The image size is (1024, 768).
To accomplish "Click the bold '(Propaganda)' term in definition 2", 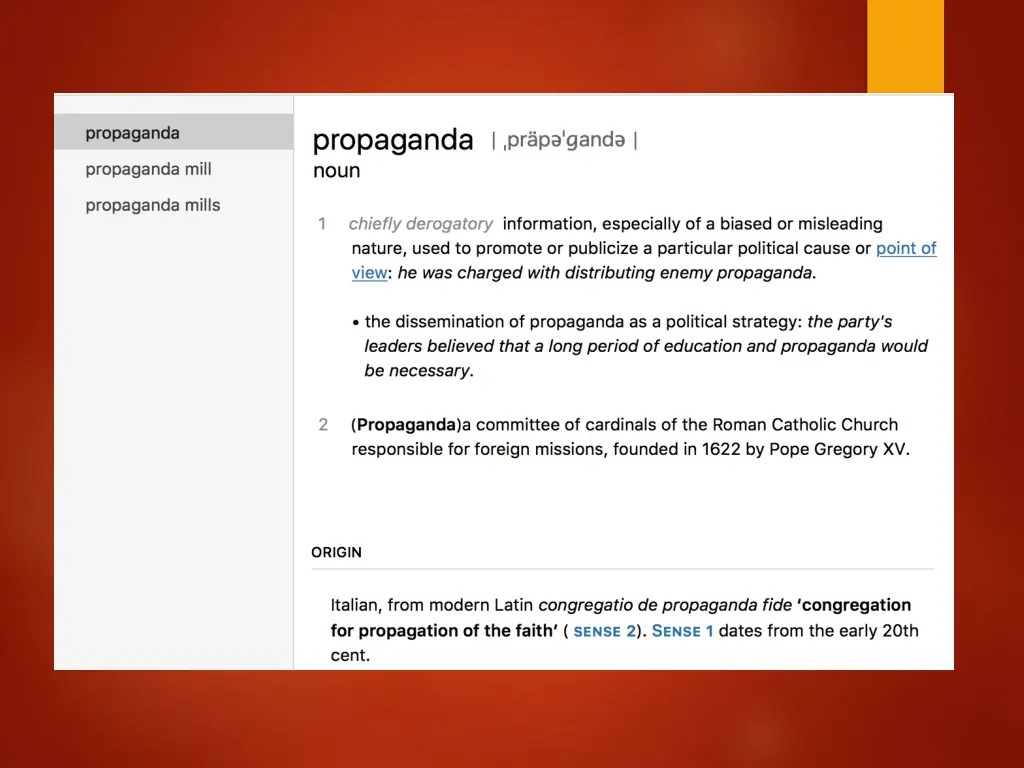I will click(406, 425).
